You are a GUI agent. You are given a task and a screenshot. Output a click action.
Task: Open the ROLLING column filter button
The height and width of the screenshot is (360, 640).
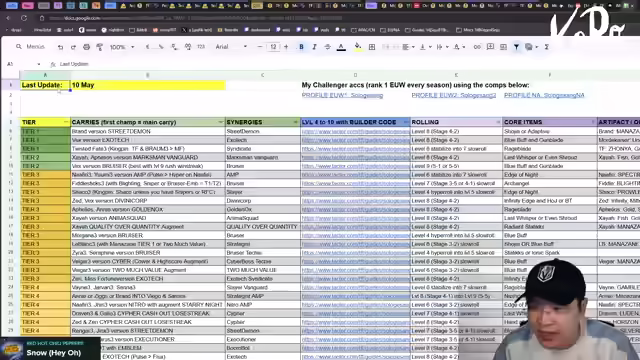tap(498, 122)
